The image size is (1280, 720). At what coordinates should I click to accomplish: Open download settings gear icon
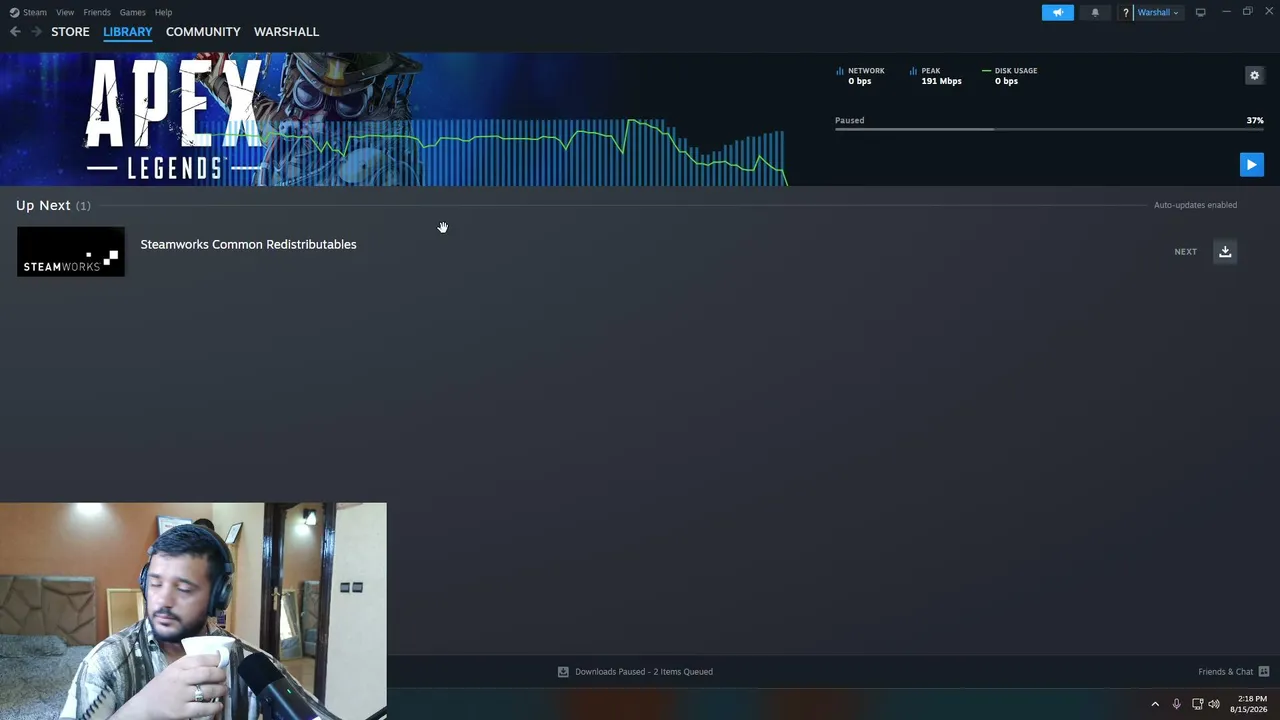point(1254,75)
